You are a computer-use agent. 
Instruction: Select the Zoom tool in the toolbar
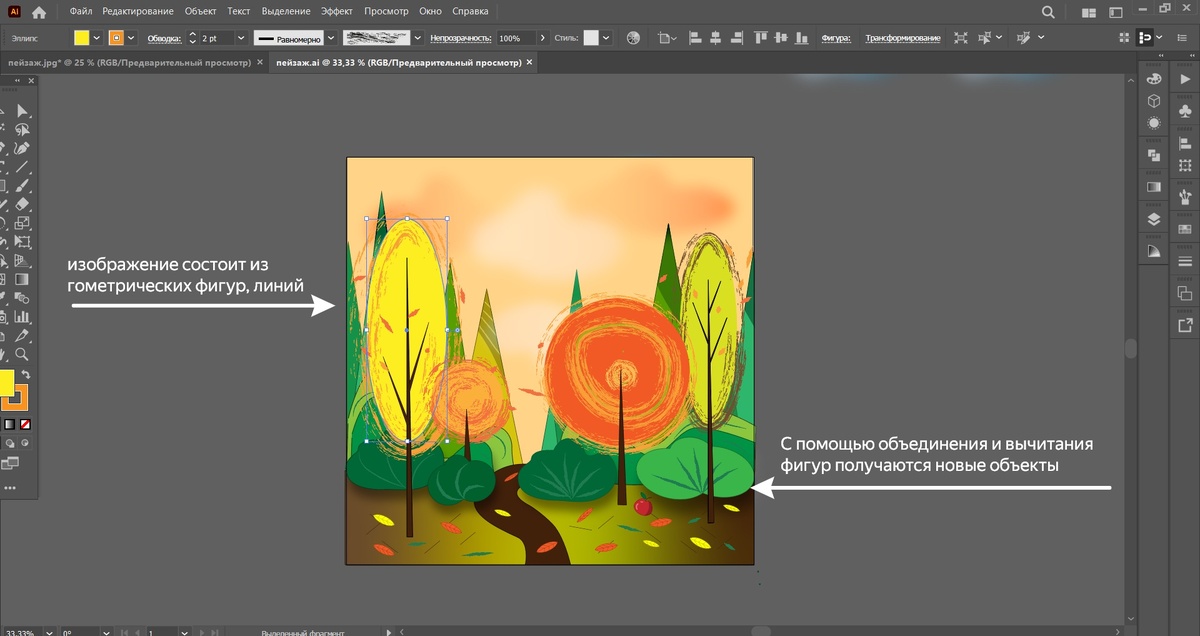22,354
